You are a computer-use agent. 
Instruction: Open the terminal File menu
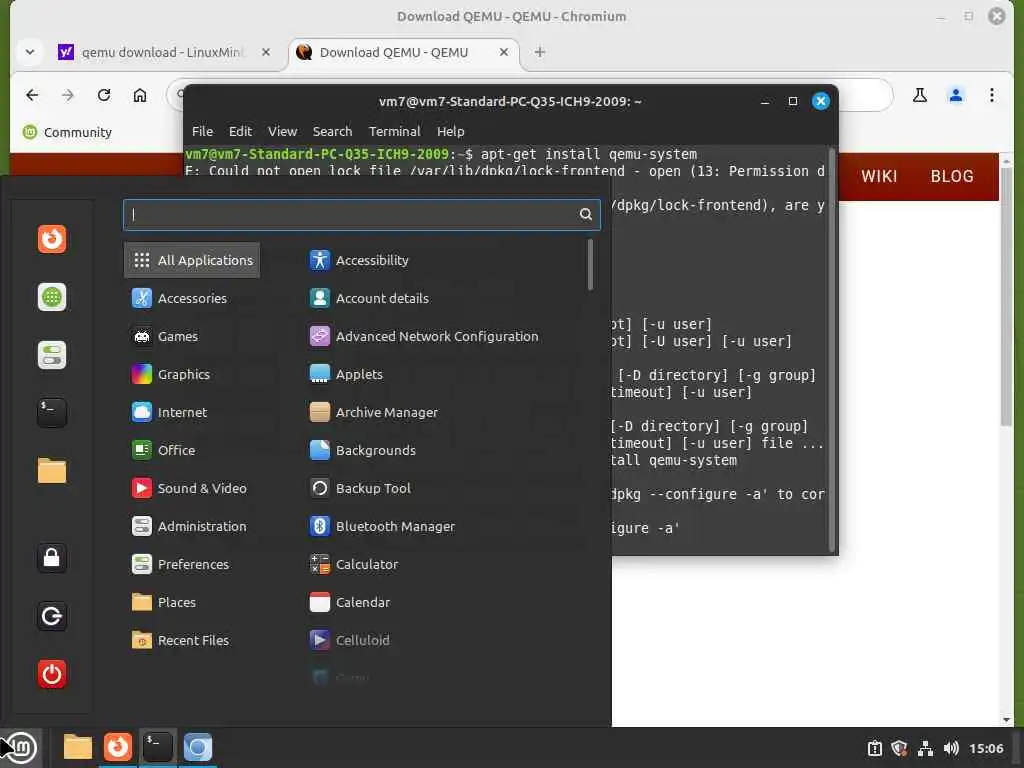[x=202, y=131]
